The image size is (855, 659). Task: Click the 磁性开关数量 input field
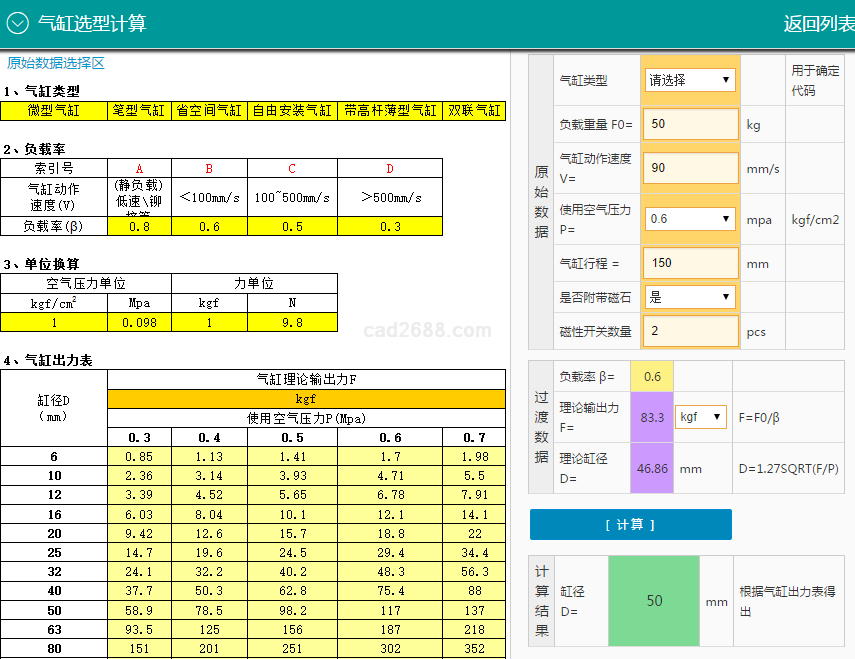click(x=690, y=330)
